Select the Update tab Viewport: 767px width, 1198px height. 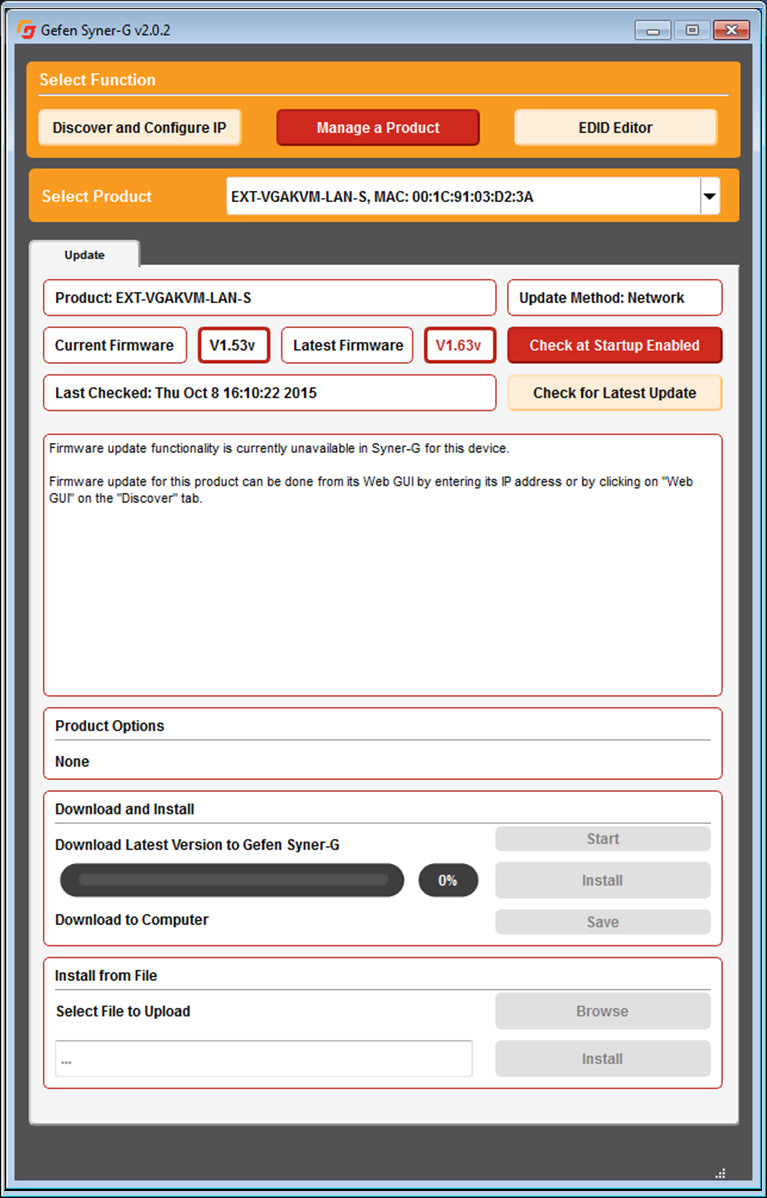[85, 255]
